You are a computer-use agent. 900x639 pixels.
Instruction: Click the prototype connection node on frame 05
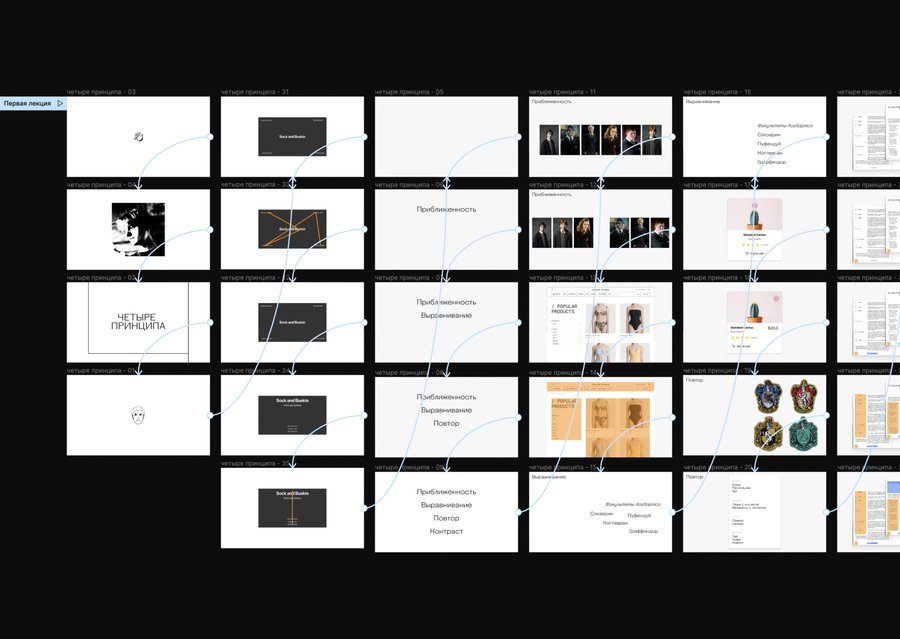point(518,137)
